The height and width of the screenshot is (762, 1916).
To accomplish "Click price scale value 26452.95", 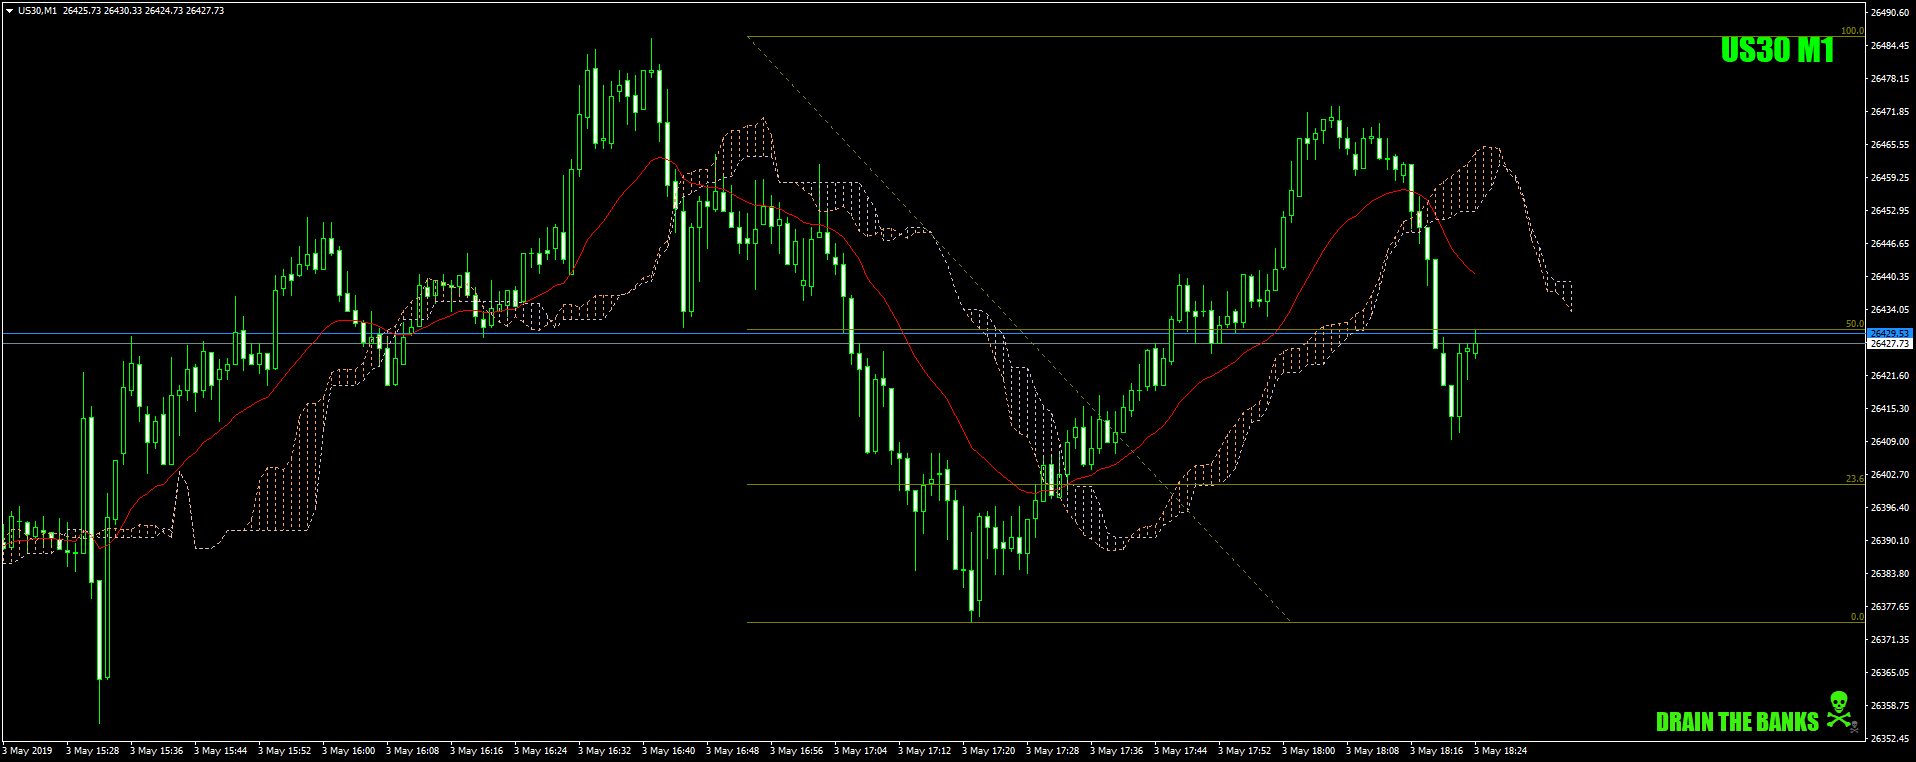I will pos(1890,211).
